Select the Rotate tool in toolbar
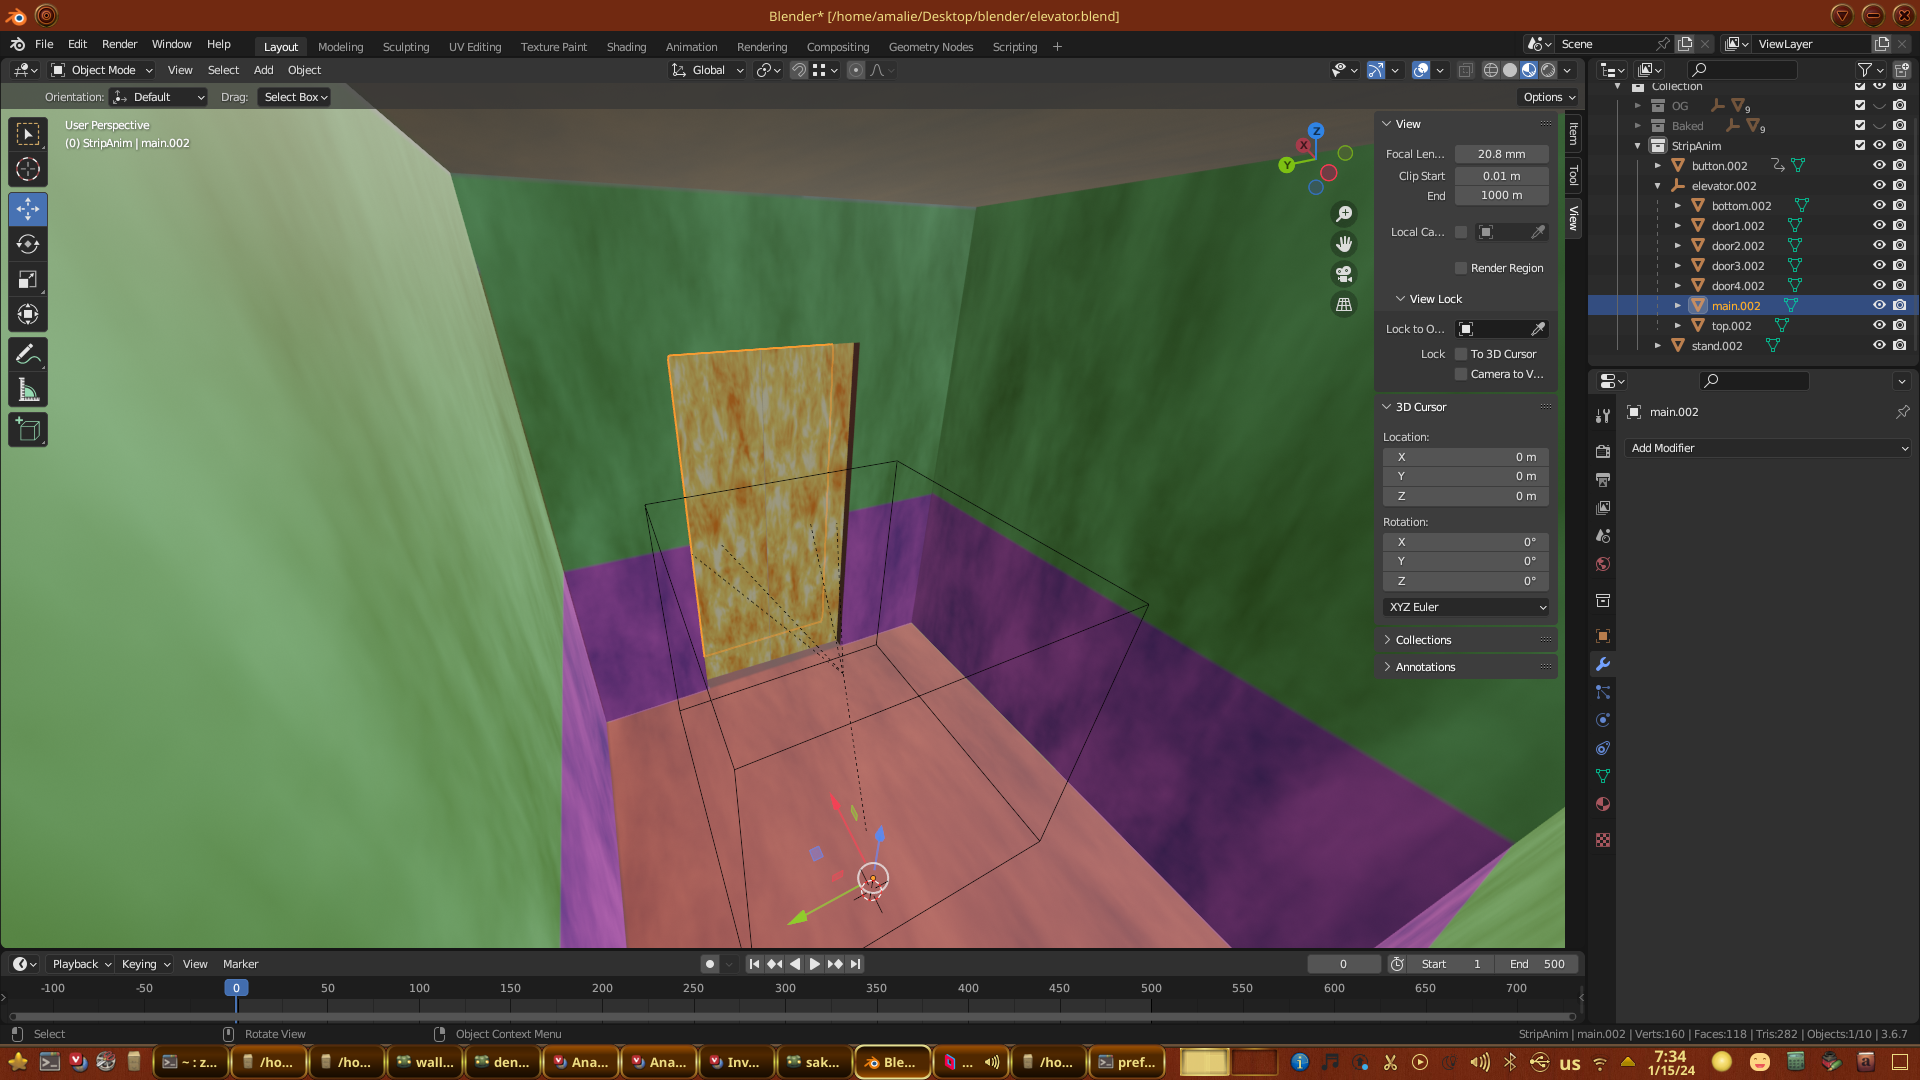This screenshot has width=1920, height=1080. point(28,245)
